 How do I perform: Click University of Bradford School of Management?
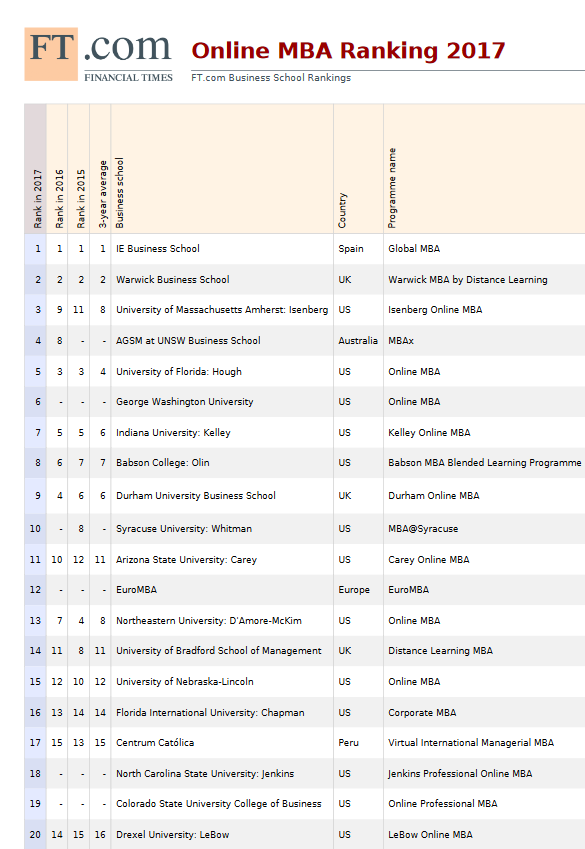219,650
